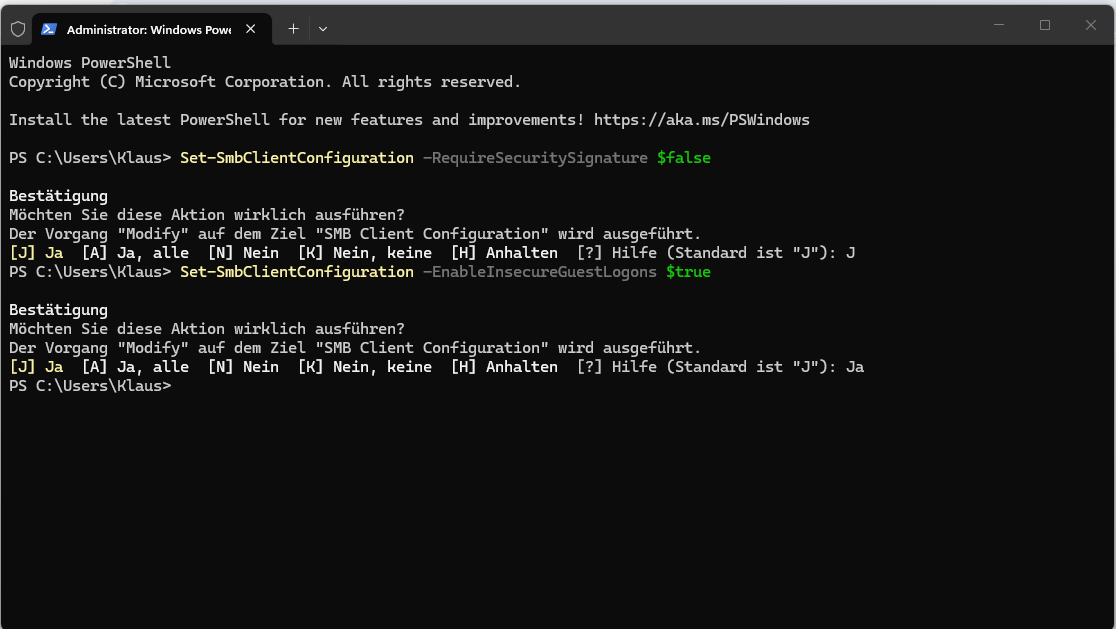
Task: Click the '-EnableInsecureGuestLogons' parameter text
Action: click(x=539, y=272)
